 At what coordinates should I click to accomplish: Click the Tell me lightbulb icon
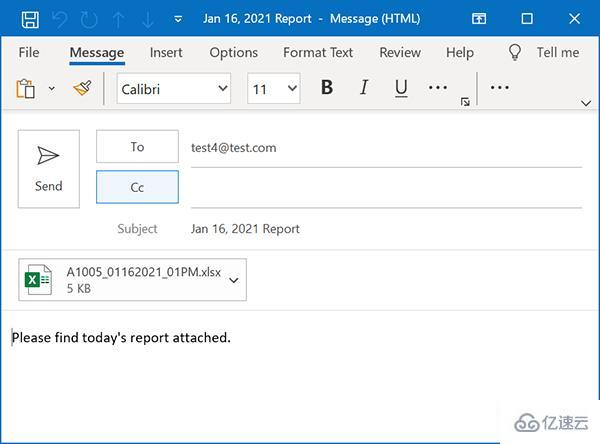pyautogui.click(x=515, y=52)
